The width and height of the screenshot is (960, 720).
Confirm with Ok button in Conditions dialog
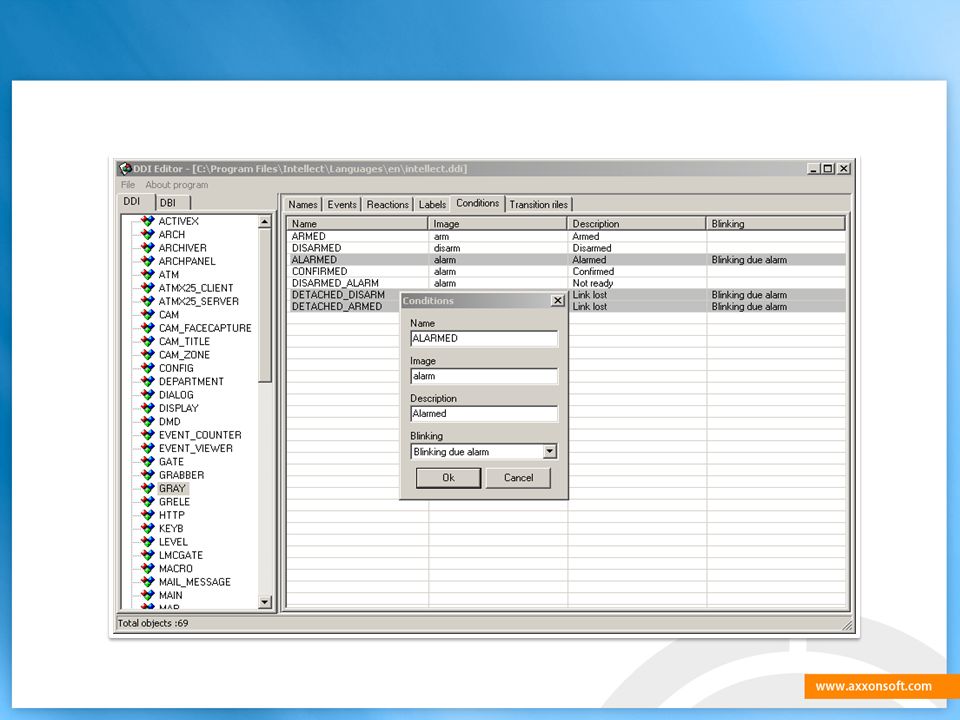tap(448, 478)
